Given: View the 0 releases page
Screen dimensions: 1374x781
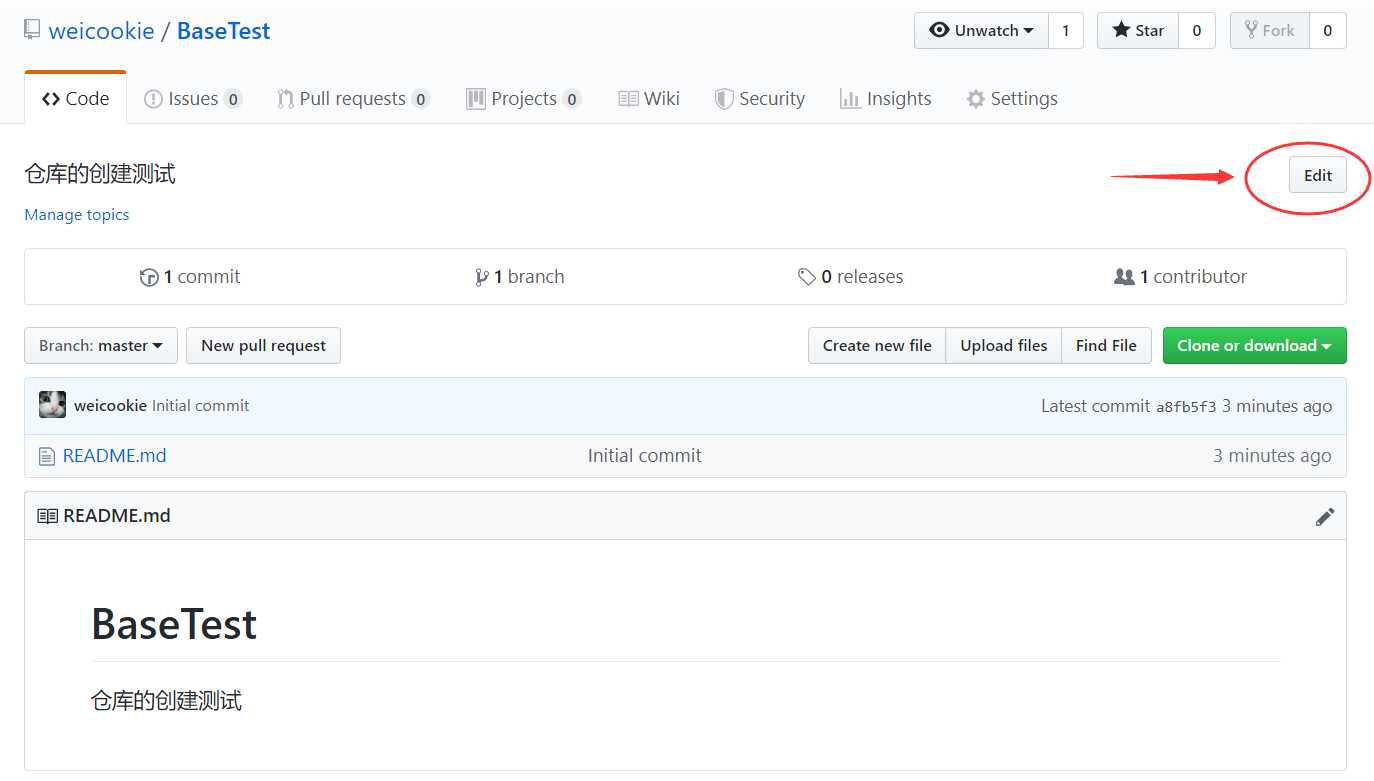Looking at the screenshot, I should tap(851, 277).
